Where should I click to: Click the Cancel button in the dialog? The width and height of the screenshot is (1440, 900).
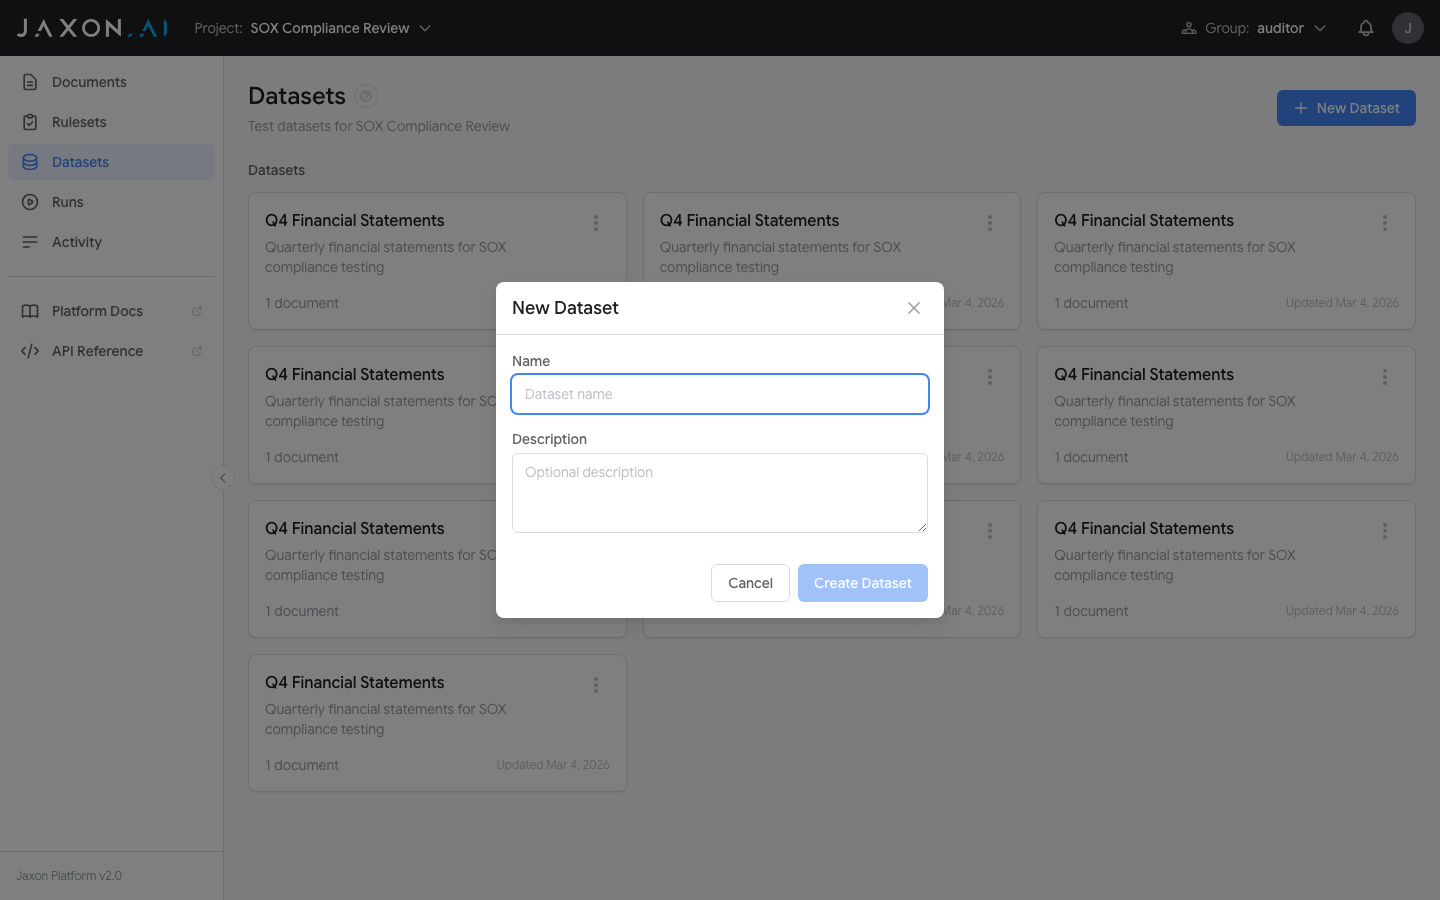(x=750, y=583)
